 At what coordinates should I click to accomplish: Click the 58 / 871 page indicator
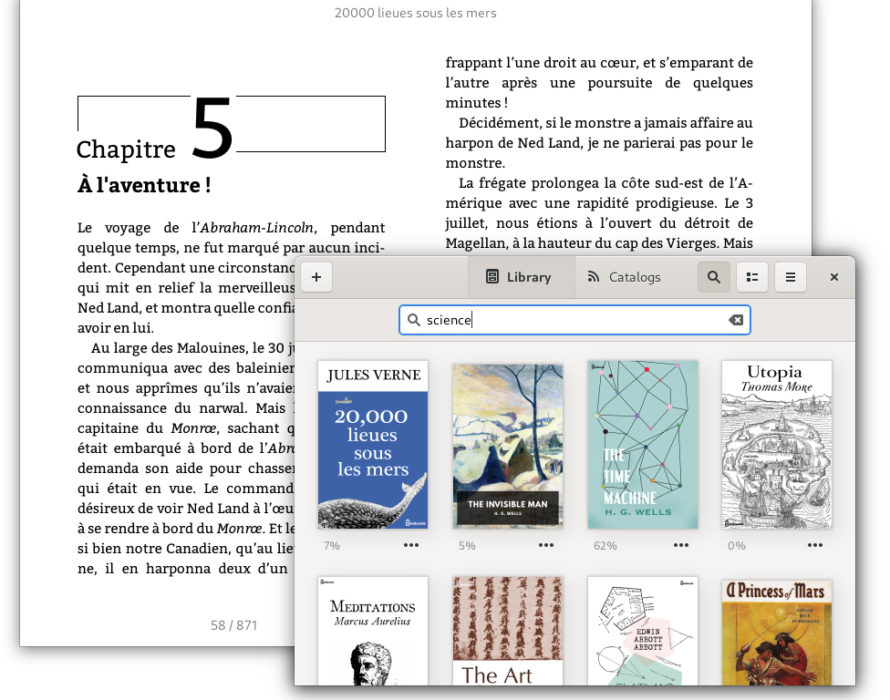click(x=234, y=625)
